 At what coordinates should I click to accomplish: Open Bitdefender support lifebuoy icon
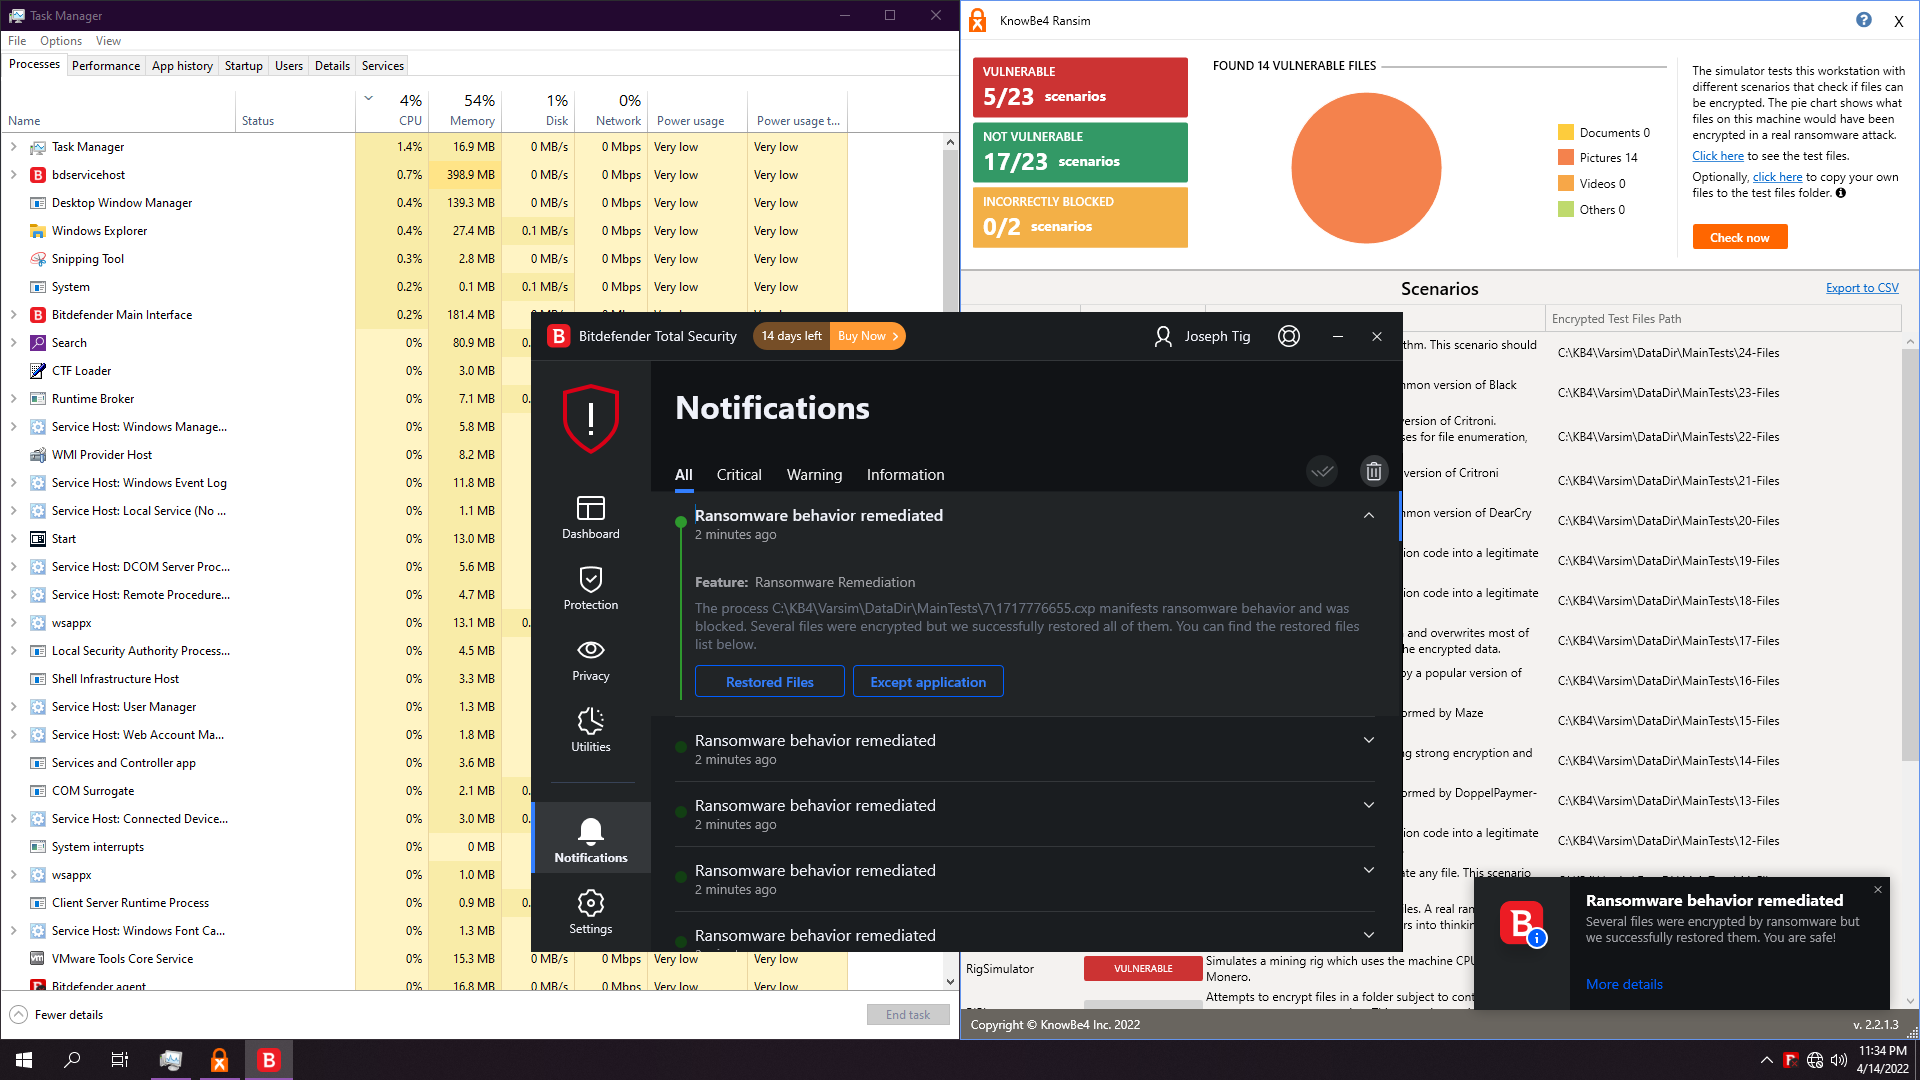point(1289,336)
